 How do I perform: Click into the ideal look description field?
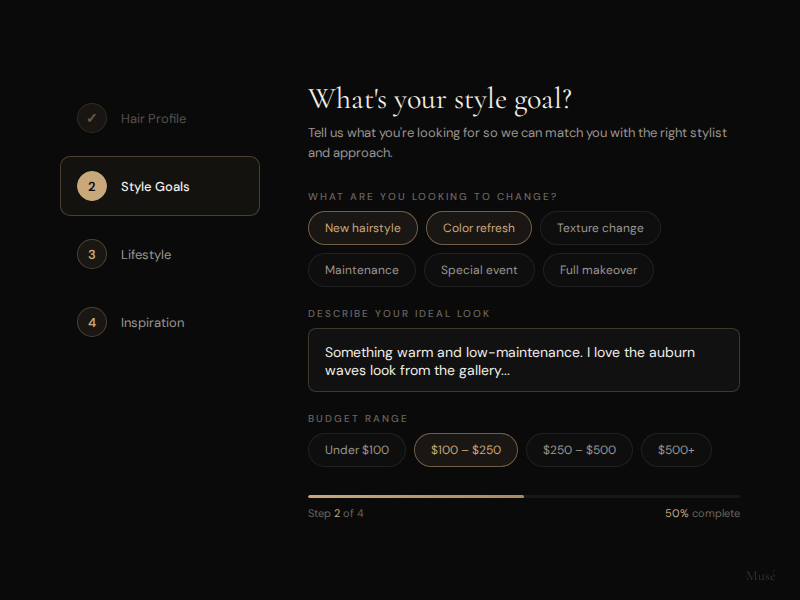(x=523, y=360)
